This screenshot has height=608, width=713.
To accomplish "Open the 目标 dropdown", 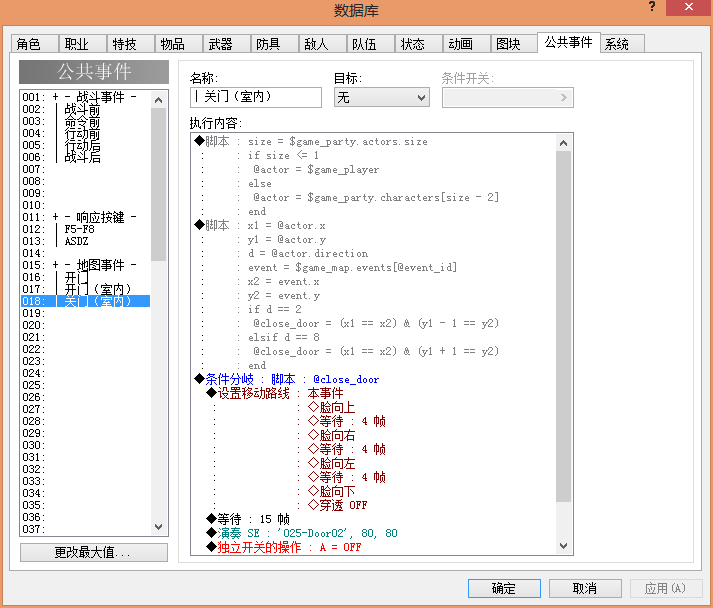I will [x=382, y=97].
